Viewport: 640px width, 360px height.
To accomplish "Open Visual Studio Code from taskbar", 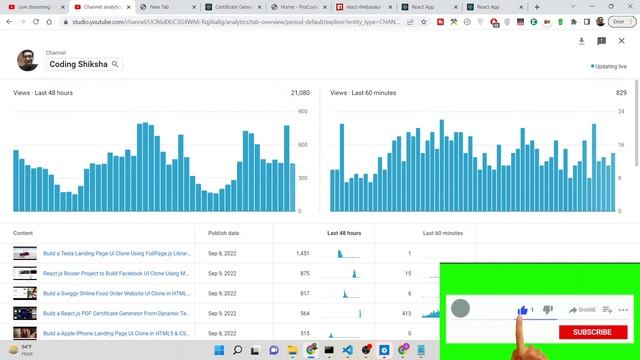I will point(347,350).
